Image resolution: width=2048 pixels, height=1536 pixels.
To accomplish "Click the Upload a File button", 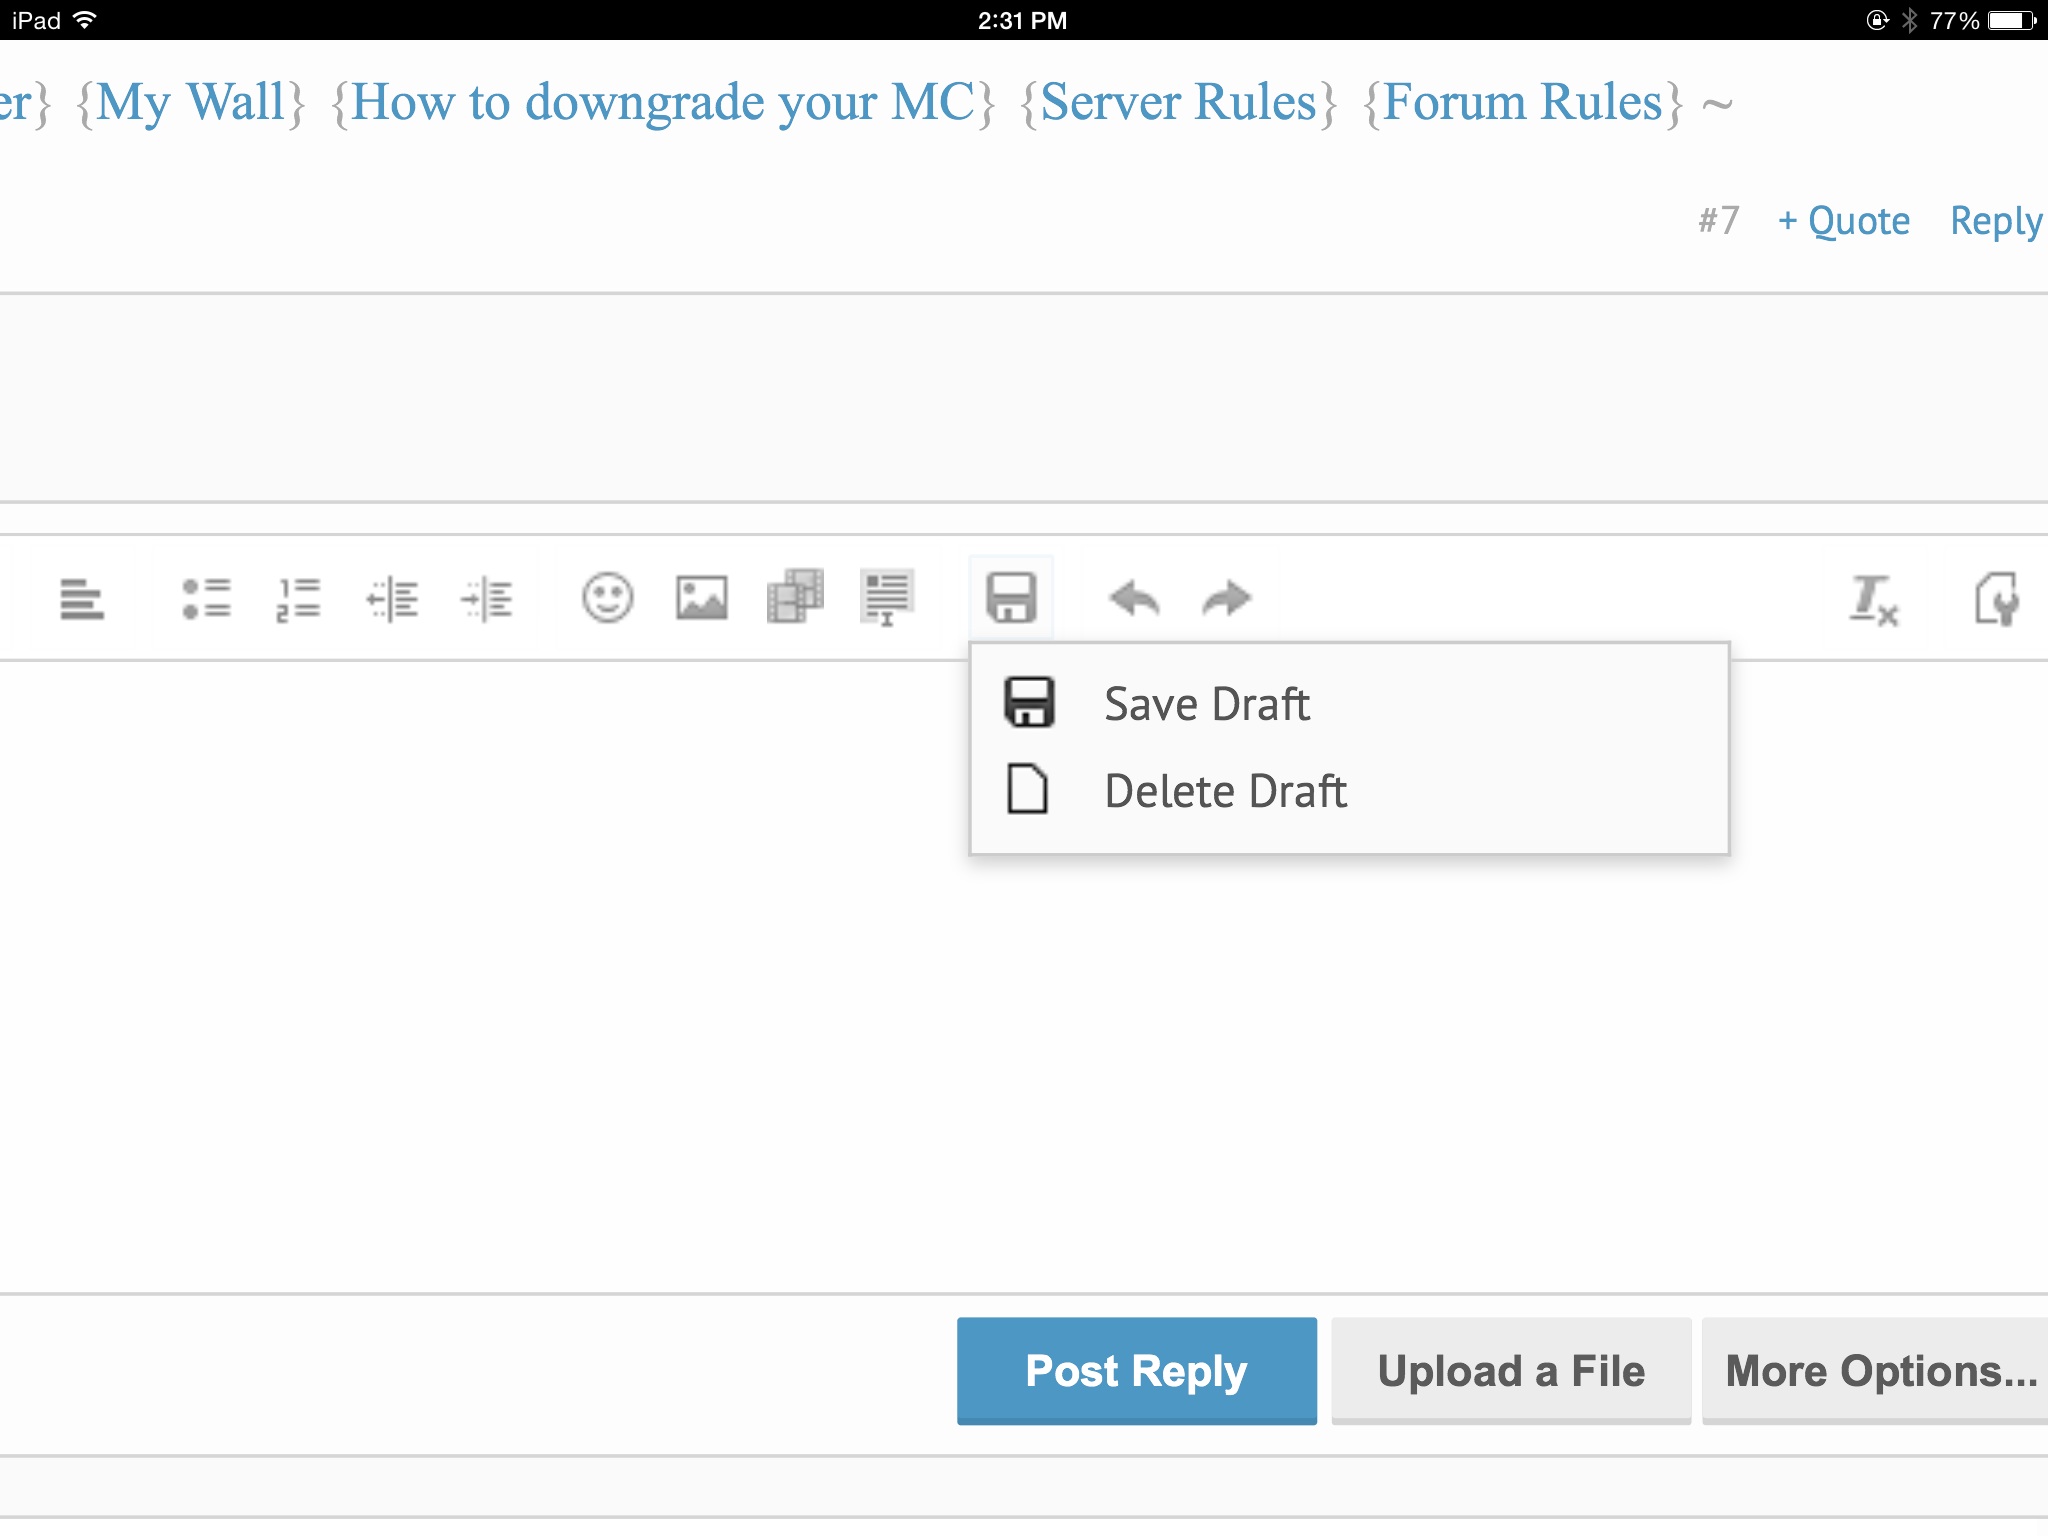I will coord(1510,1371).
